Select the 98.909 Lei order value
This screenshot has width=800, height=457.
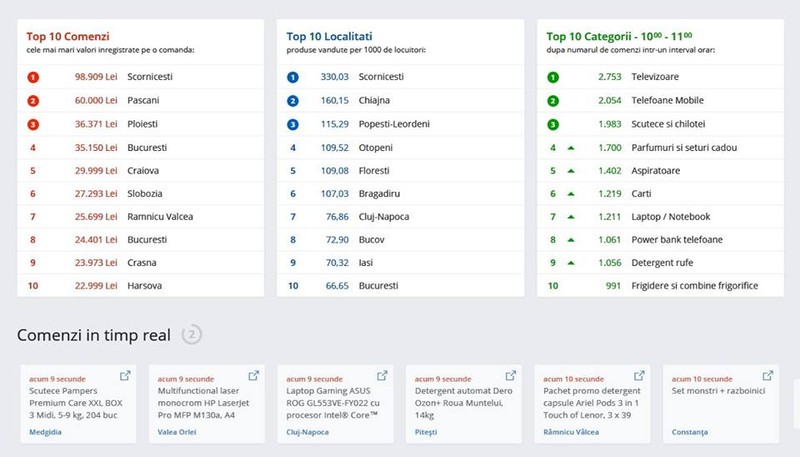tap(96, 77)
